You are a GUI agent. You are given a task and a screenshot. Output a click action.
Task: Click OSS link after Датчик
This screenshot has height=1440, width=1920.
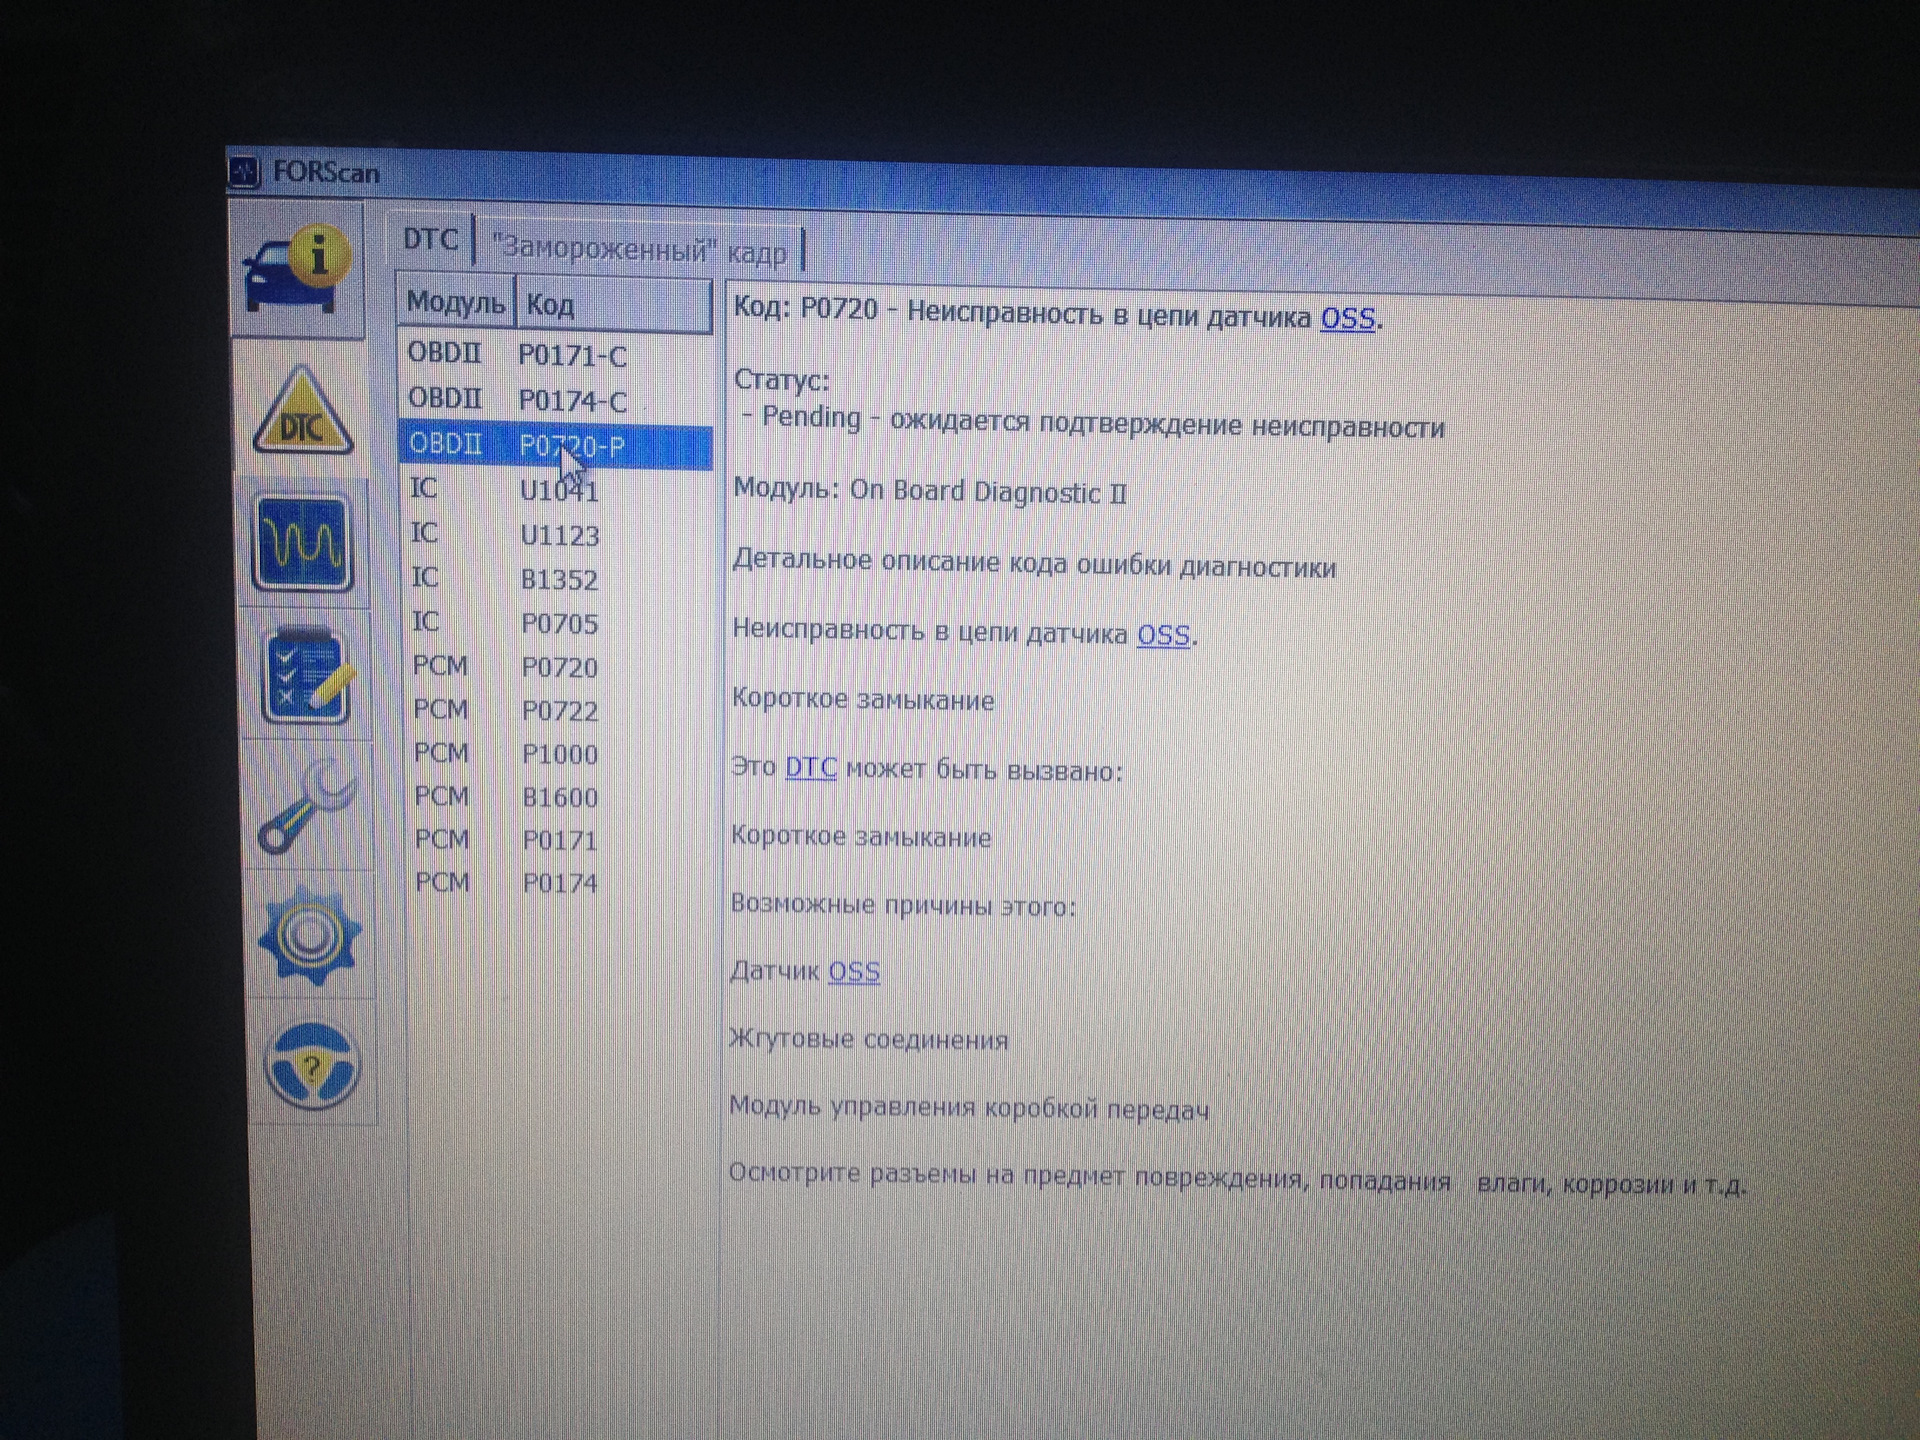coord(854,972)
